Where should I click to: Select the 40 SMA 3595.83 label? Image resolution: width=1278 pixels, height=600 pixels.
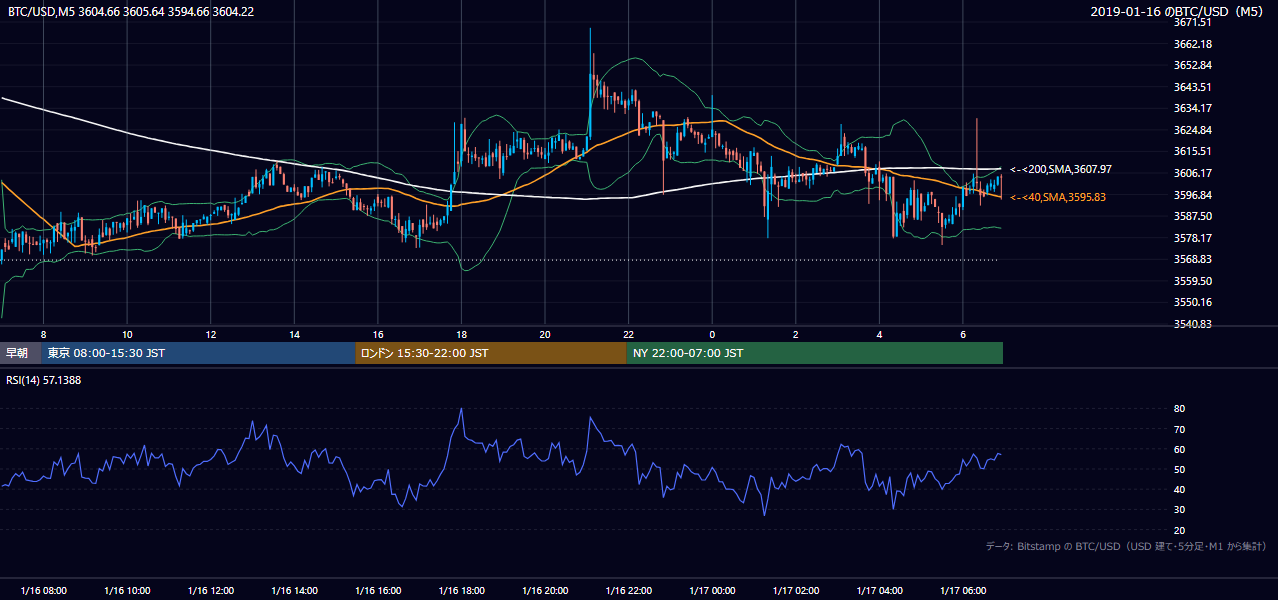tap(1058, 197)
